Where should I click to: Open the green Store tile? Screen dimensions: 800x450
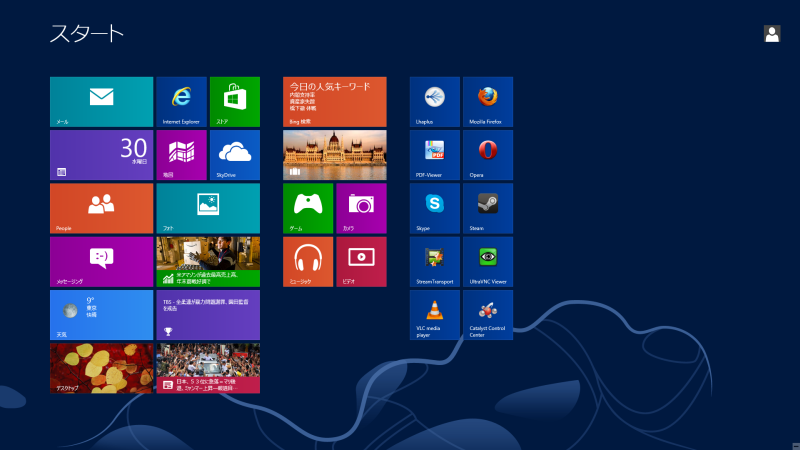pos(235,102)
